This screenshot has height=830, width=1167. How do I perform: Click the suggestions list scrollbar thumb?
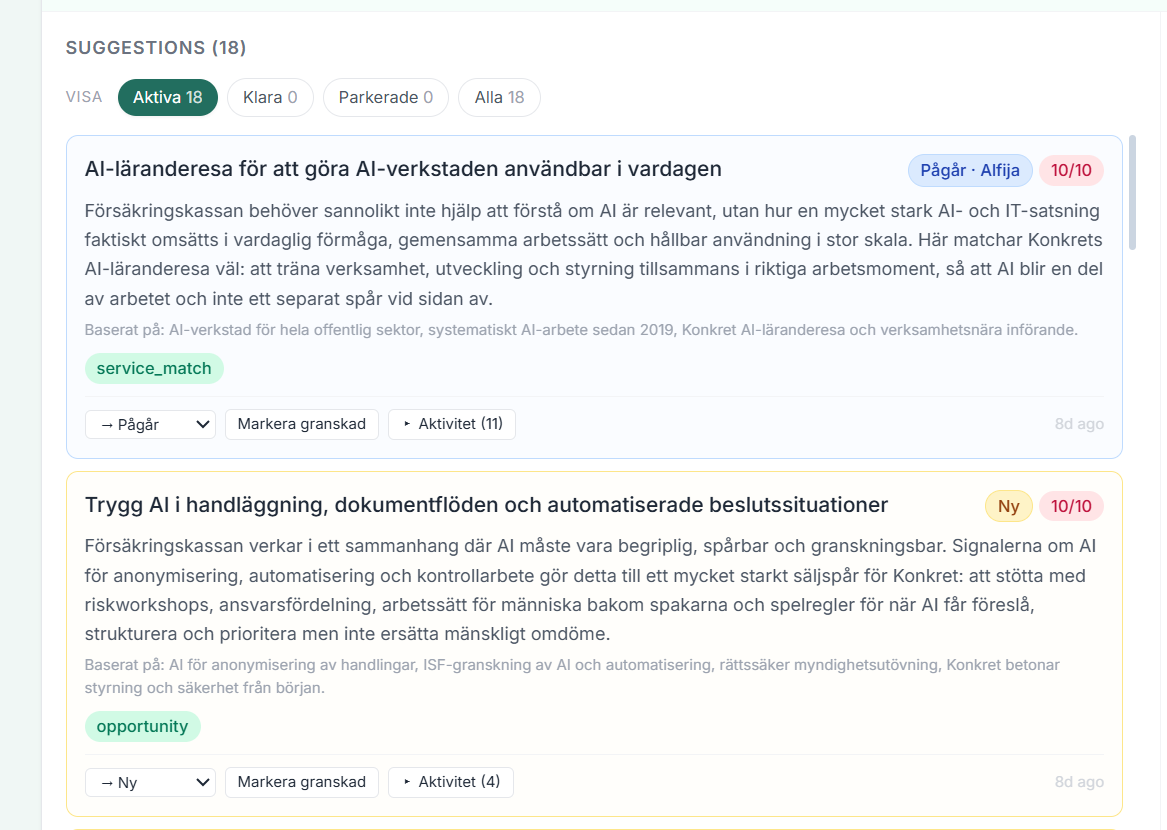1132,193
